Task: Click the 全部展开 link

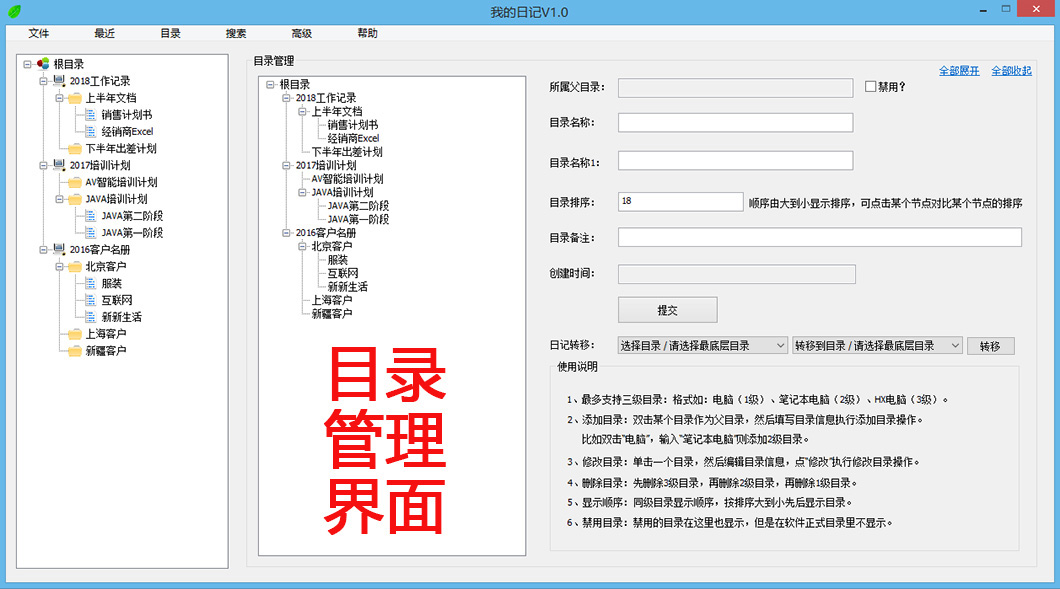Action: [x=959, y=70]
